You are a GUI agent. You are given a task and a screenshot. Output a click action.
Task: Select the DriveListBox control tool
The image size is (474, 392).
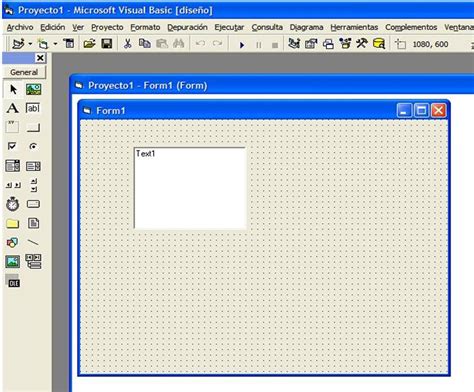[33, 204]
